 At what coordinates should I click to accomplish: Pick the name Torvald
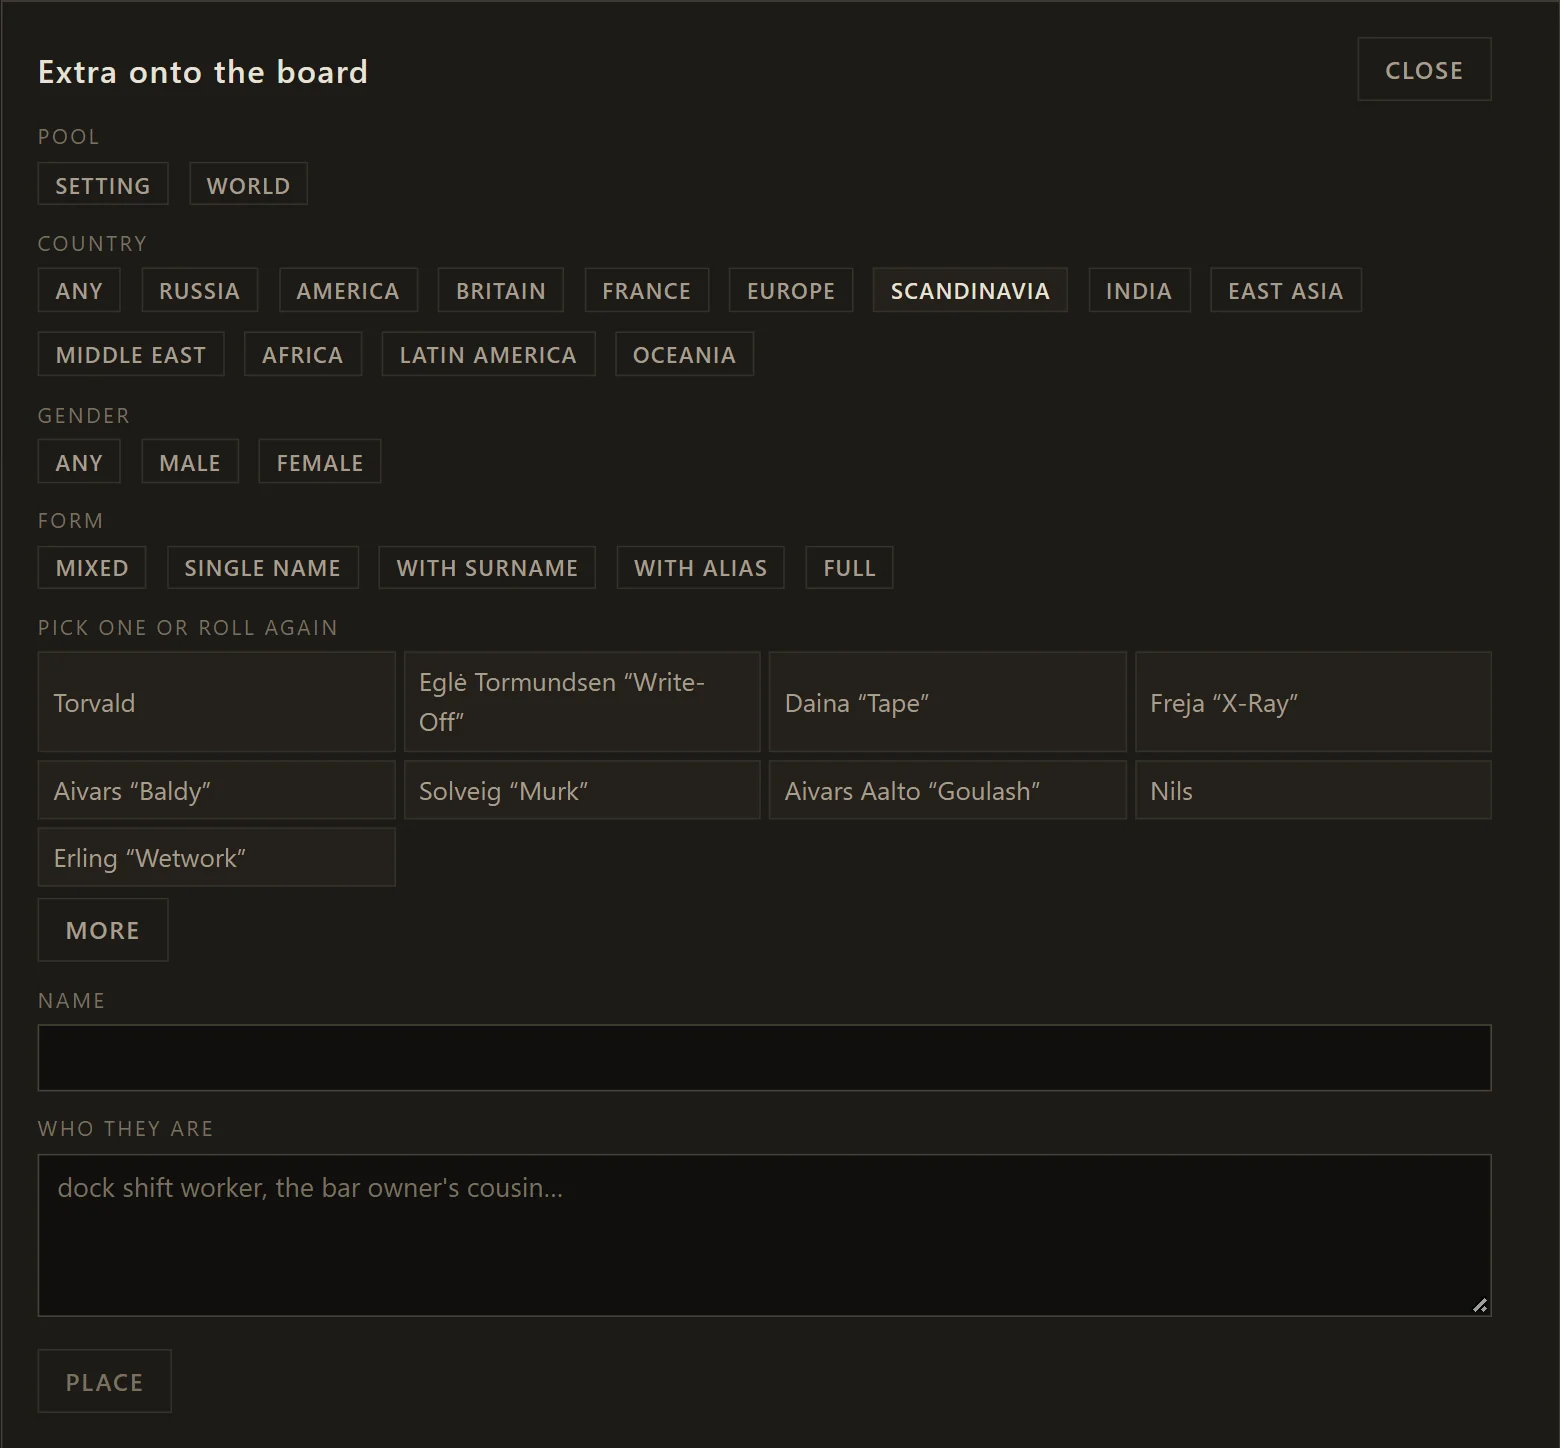click(216, 702)
